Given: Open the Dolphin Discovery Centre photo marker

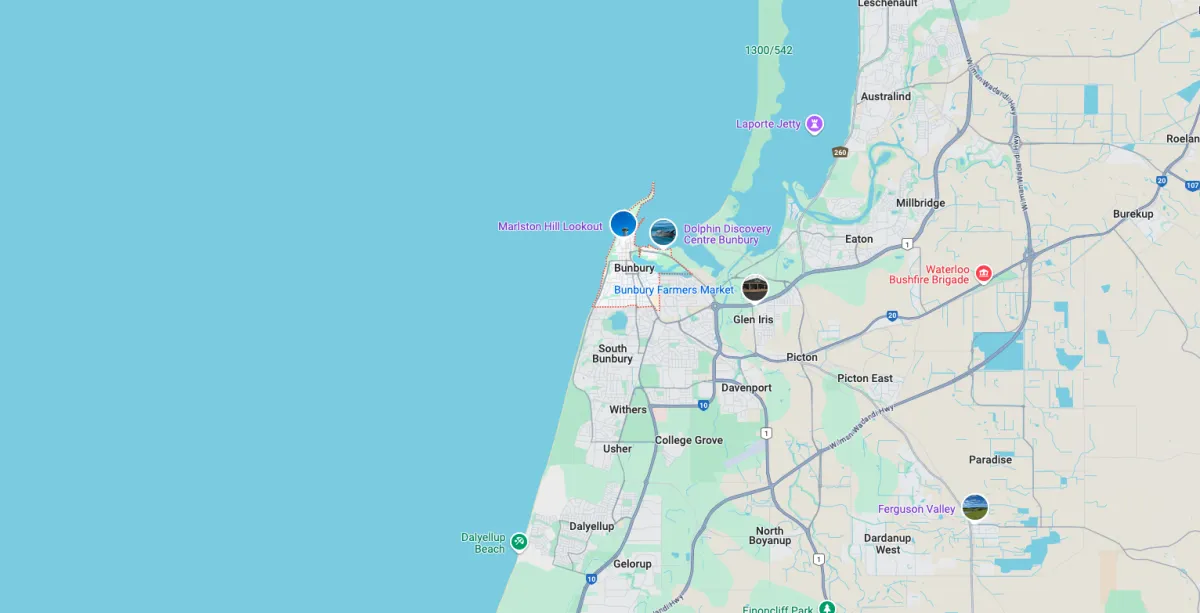Looking at the screenshot, I should point(663,232).
